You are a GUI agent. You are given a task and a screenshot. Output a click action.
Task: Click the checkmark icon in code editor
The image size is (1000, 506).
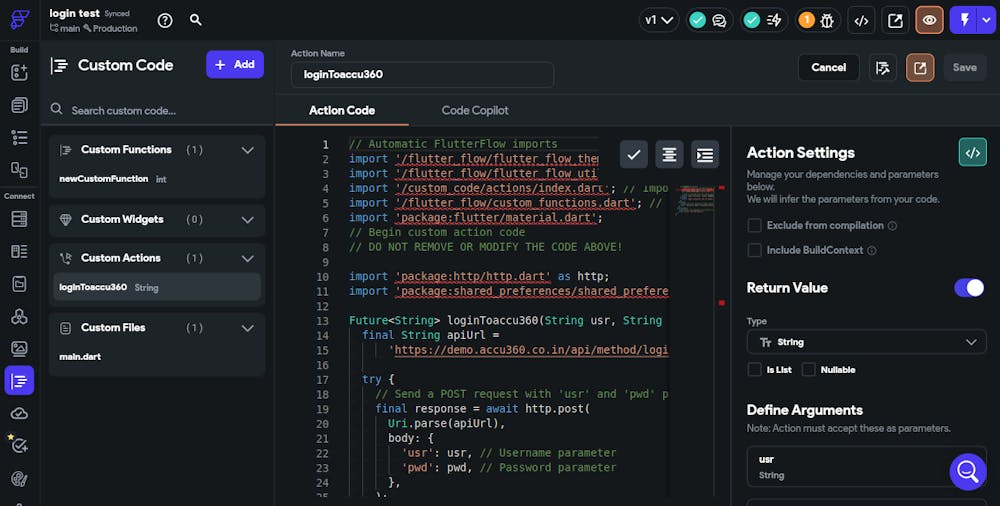point(634,154)
